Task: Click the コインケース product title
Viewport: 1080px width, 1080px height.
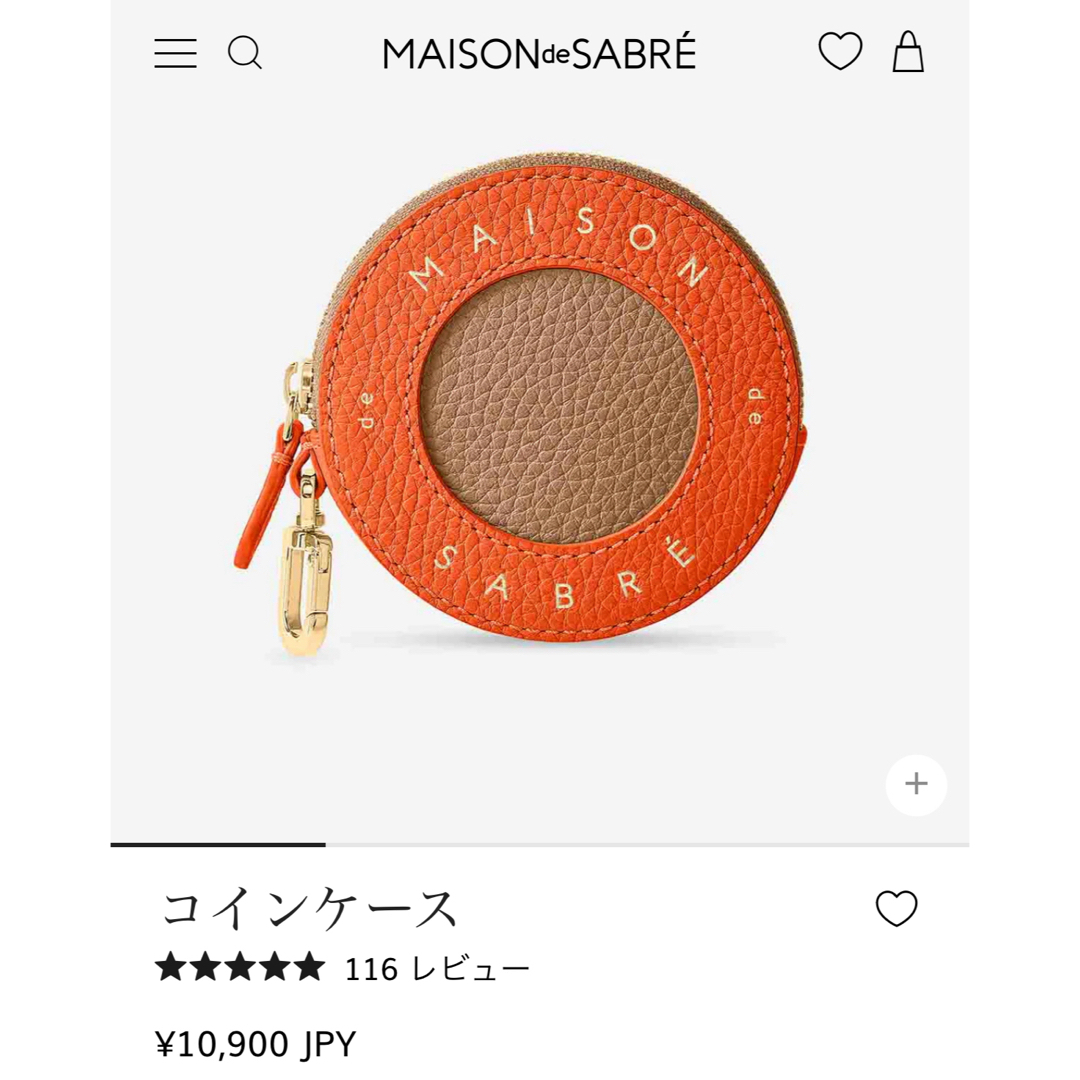Action: coord(309,909)
